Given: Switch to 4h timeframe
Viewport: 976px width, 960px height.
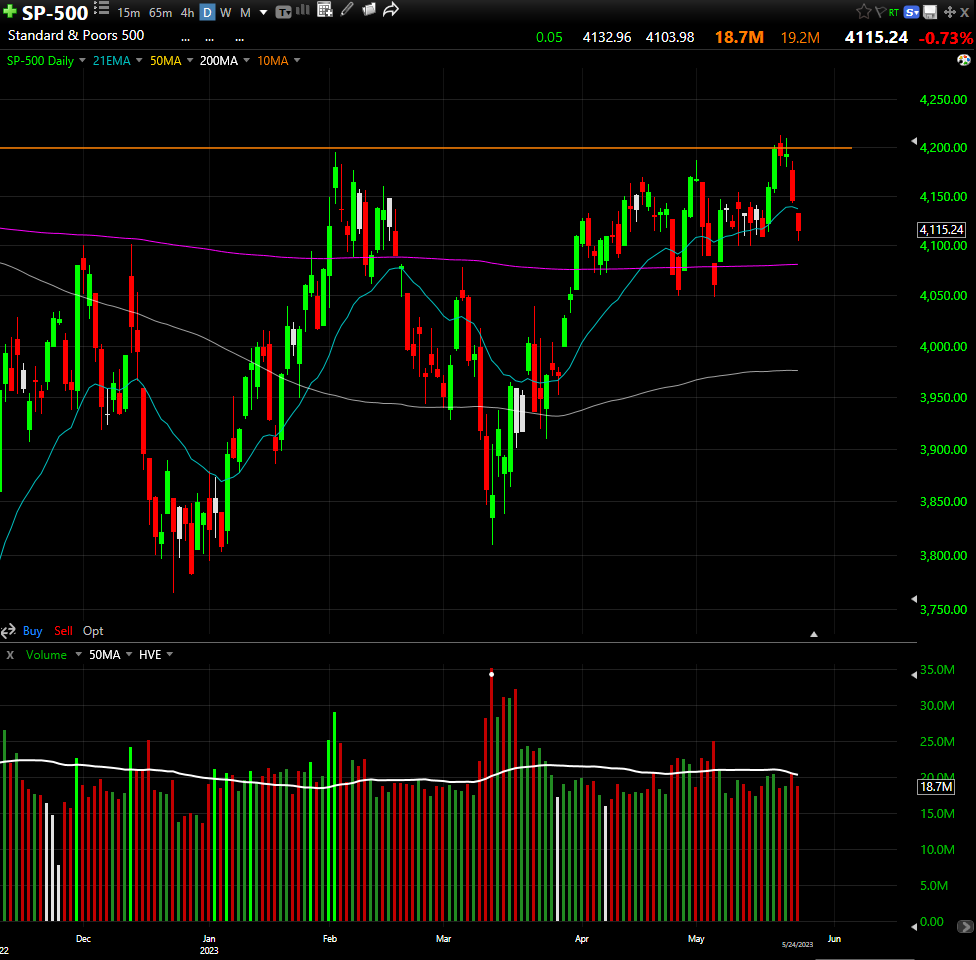Looking at the screenshot, I should click(x=187, y=12).
